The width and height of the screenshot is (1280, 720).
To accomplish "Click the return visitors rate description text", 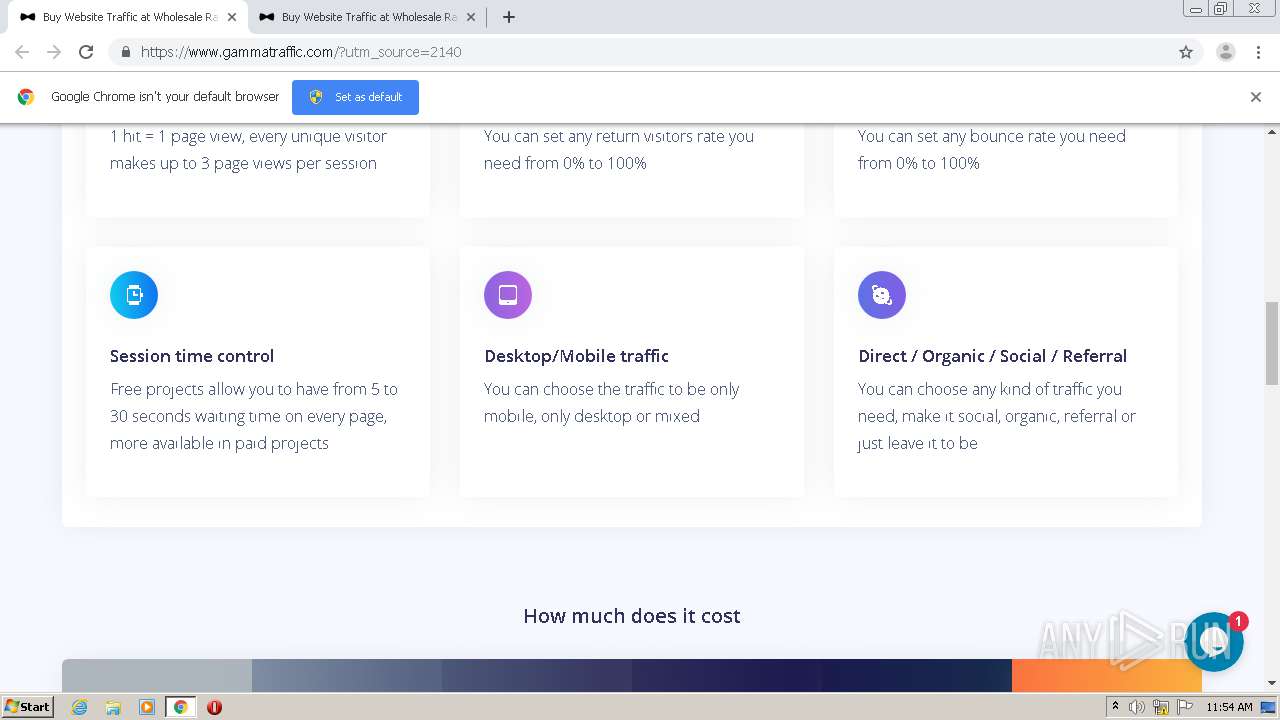I will 619,150.
